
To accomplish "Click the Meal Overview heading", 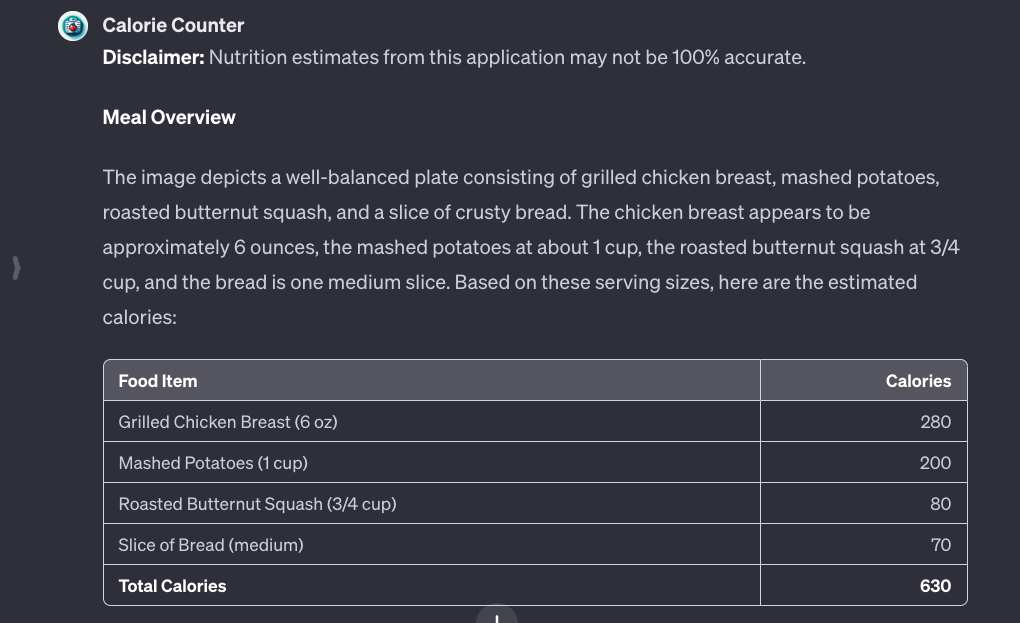I will [169, 117].
